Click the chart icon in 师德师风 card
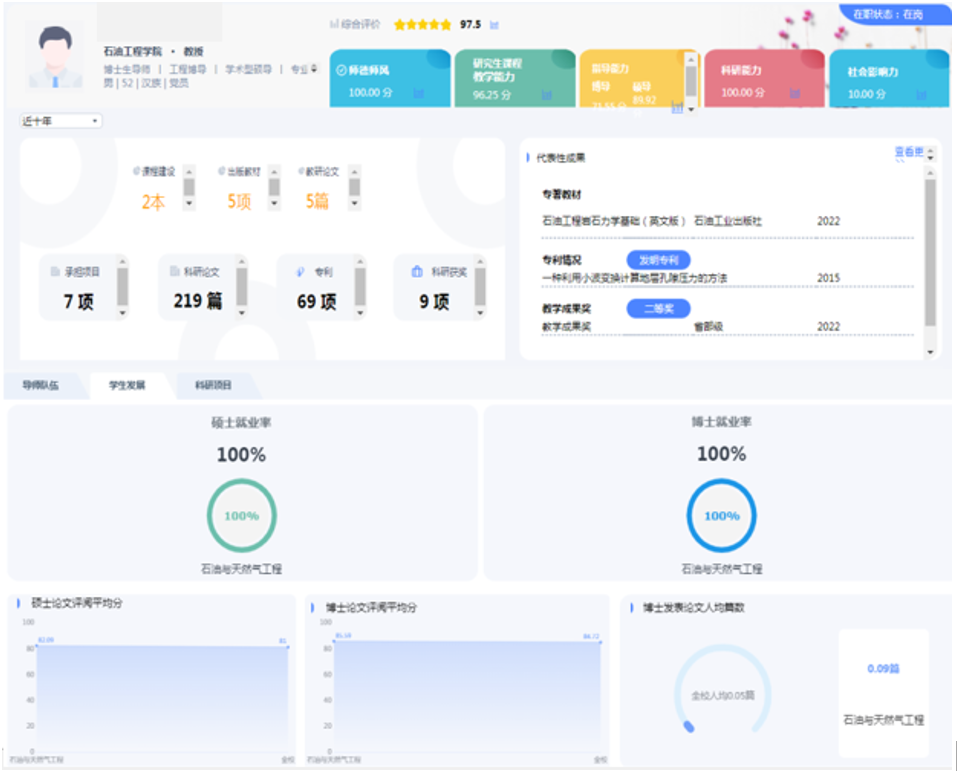Image resolution: width=957 pixels, height=772 pixels. [x=418, y=94]
